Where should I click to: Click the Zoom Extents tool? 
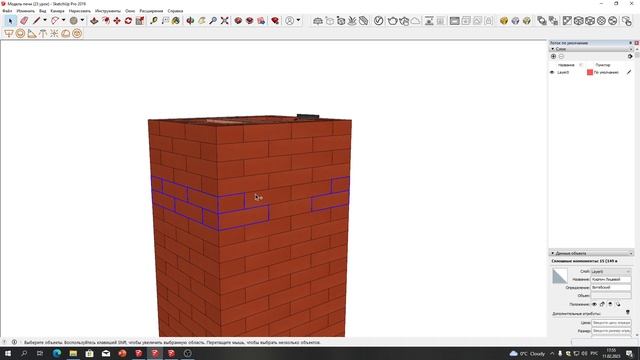click(x=224, y=20)
